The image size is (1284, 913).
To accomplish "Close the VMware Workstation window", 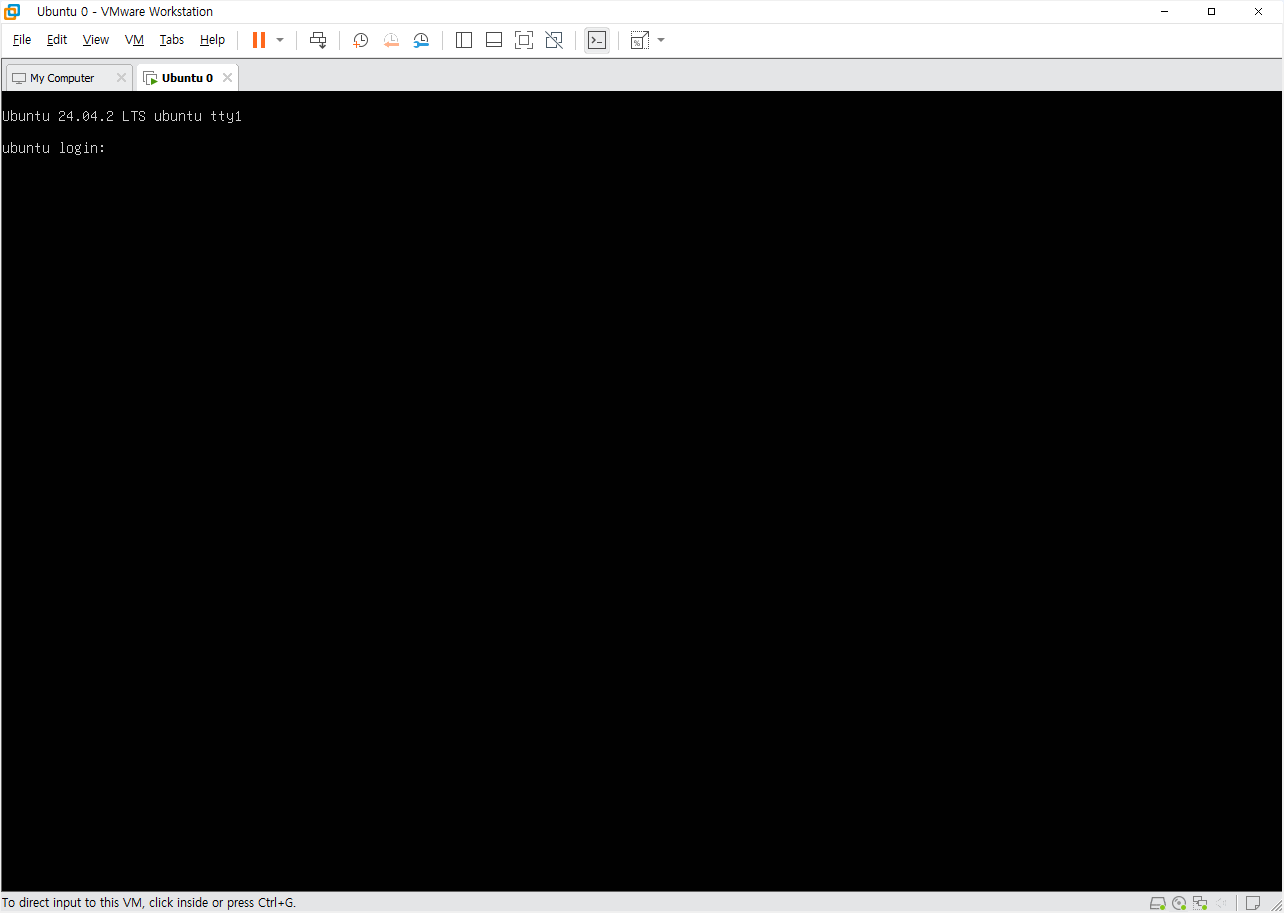I will click(1258, 12).
